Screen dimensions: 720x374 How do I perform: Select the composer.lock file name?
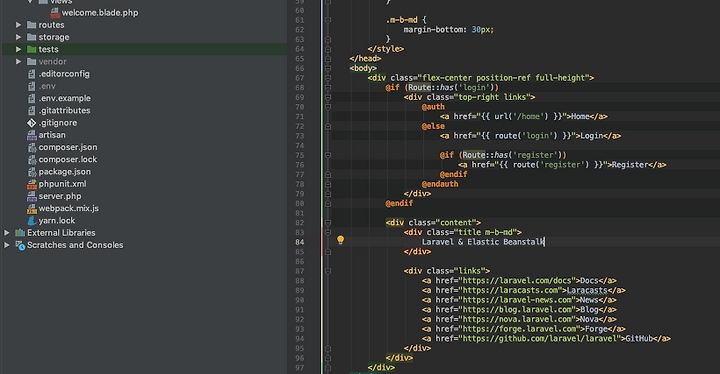pos(68,159)
